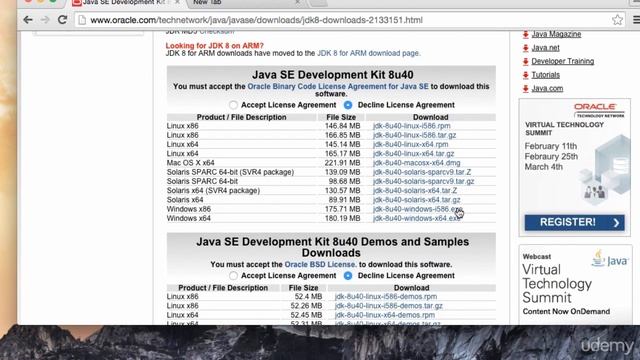Select Accept License Agreement for JDK 8u40
This screenshot has width=640, height=360.
pyautogui.click(x=233, y=105)
